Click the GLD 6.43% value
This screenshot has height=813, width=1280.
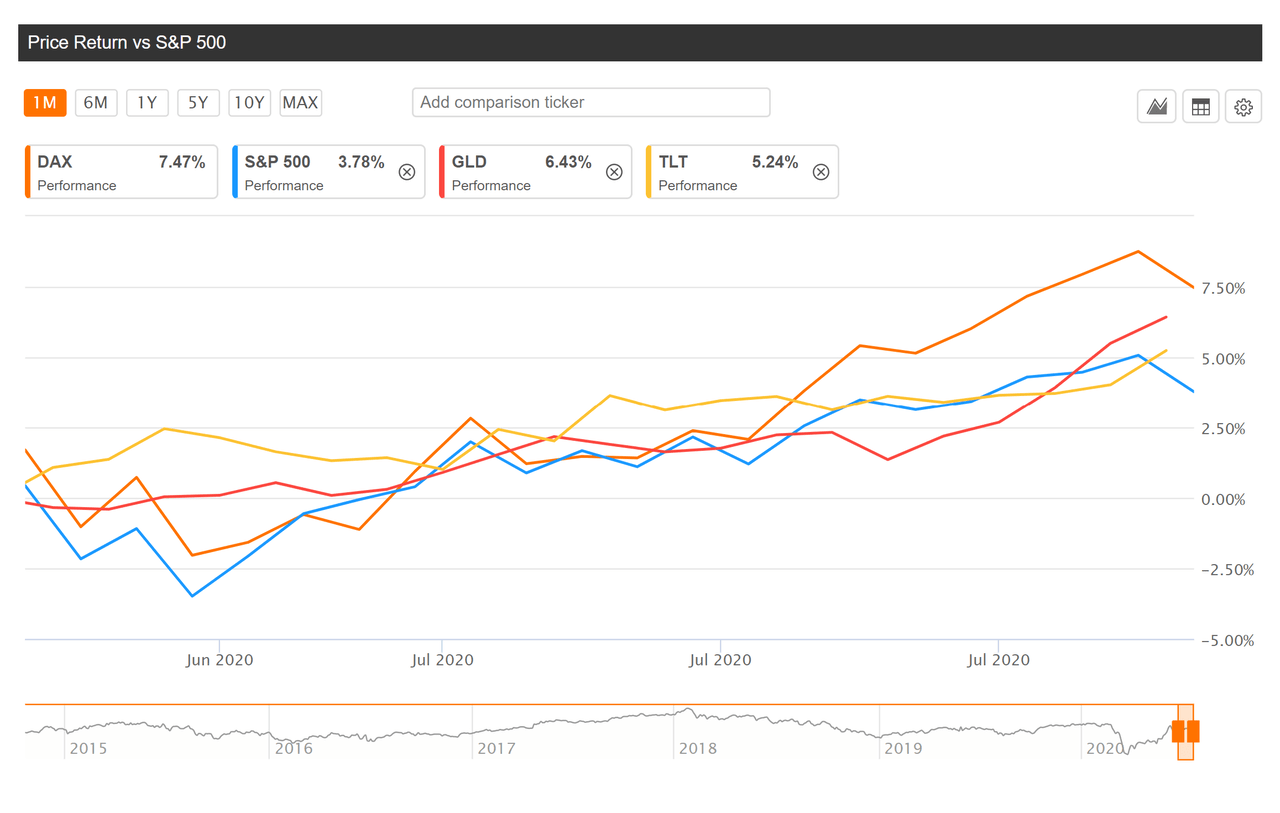(x=568, y=162)
